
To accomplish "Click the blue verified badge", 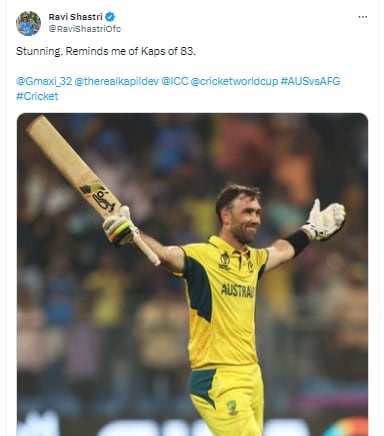I will [x=110, y=16].
